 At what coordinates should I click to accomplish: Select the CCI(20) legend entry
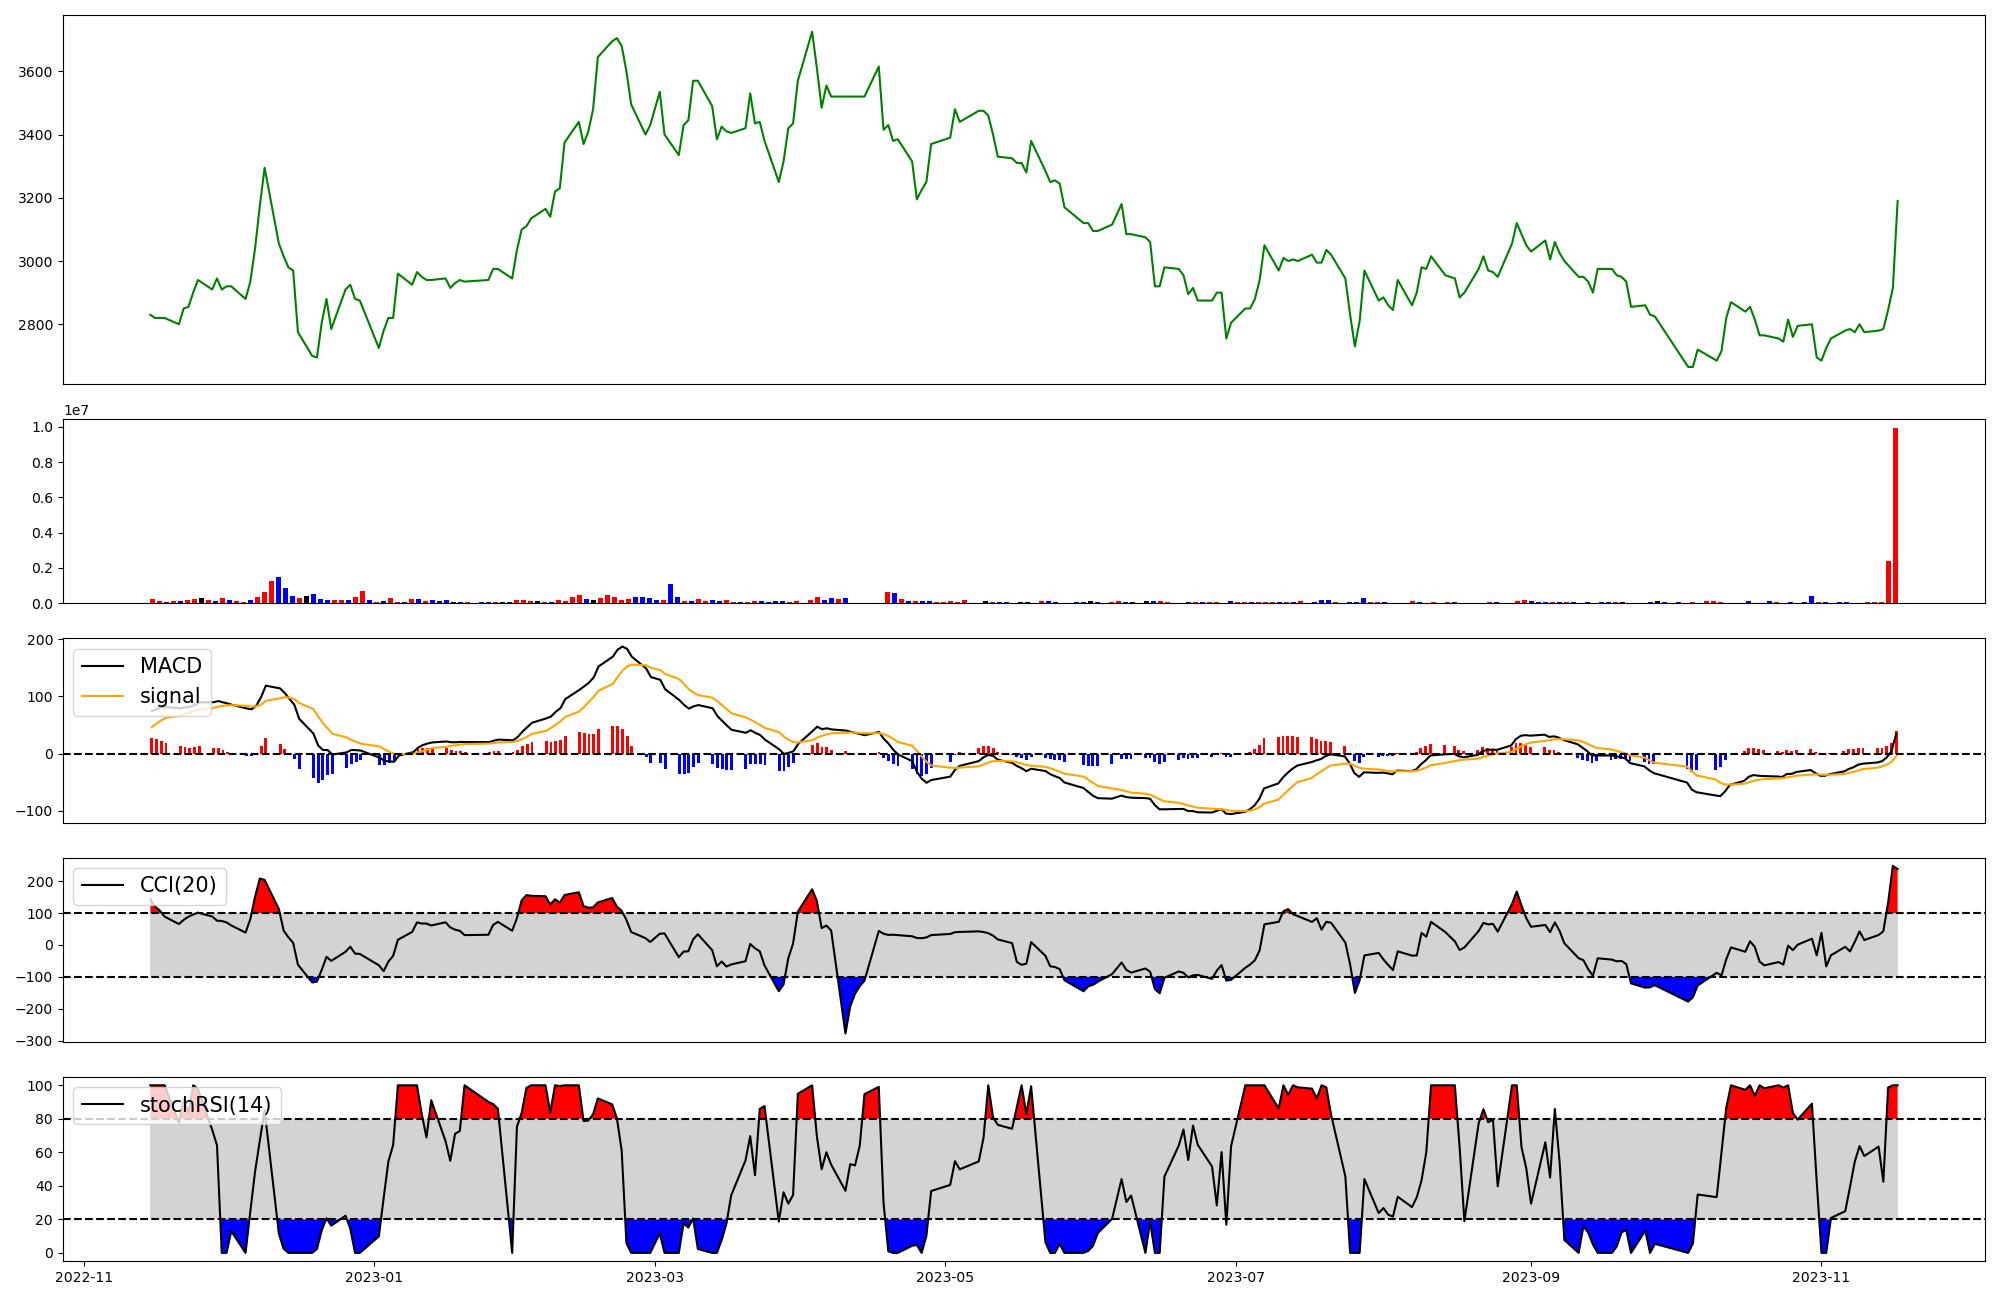tap(178, 886)
